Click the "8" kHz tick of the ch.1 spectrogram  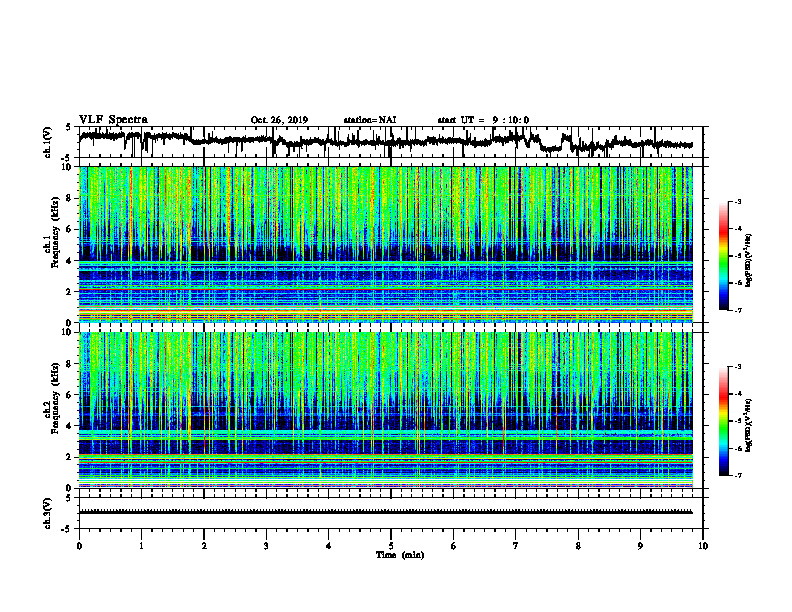pyautogui.click(x=70, y=198)
